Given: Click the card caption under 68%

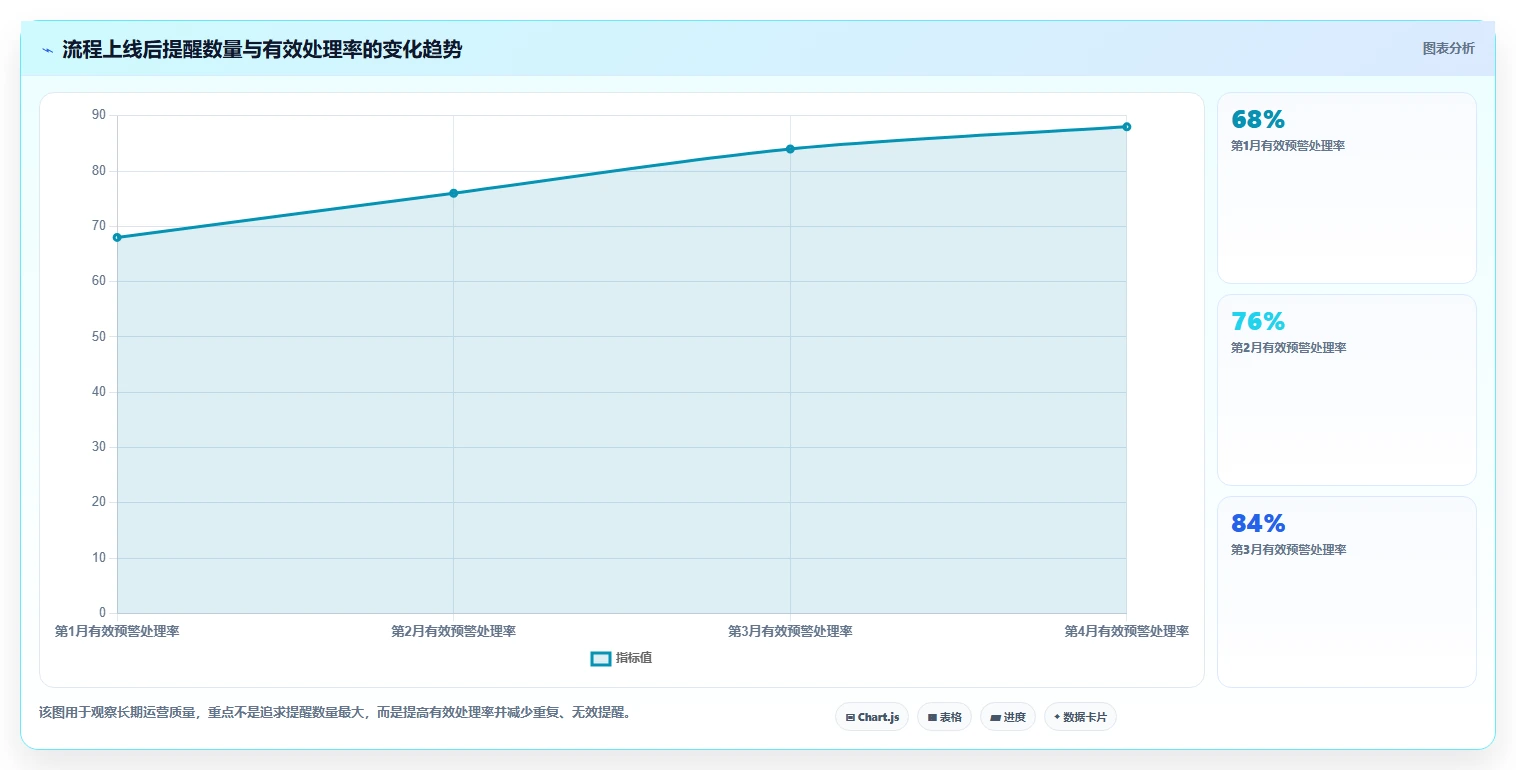Looking at the screenshot, I should pos(1287,146).
